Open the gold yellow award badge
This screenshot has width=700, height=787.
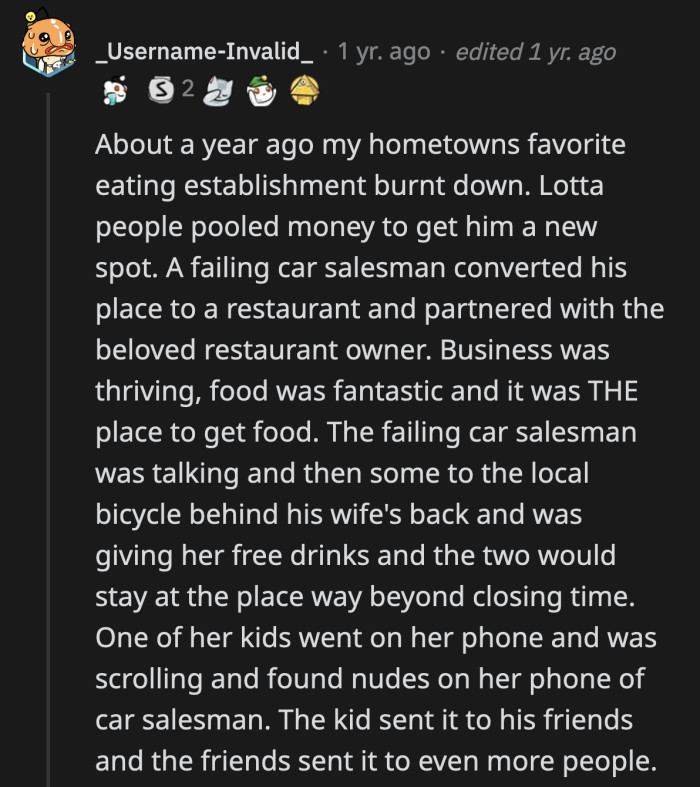click(x=303, y=93)
